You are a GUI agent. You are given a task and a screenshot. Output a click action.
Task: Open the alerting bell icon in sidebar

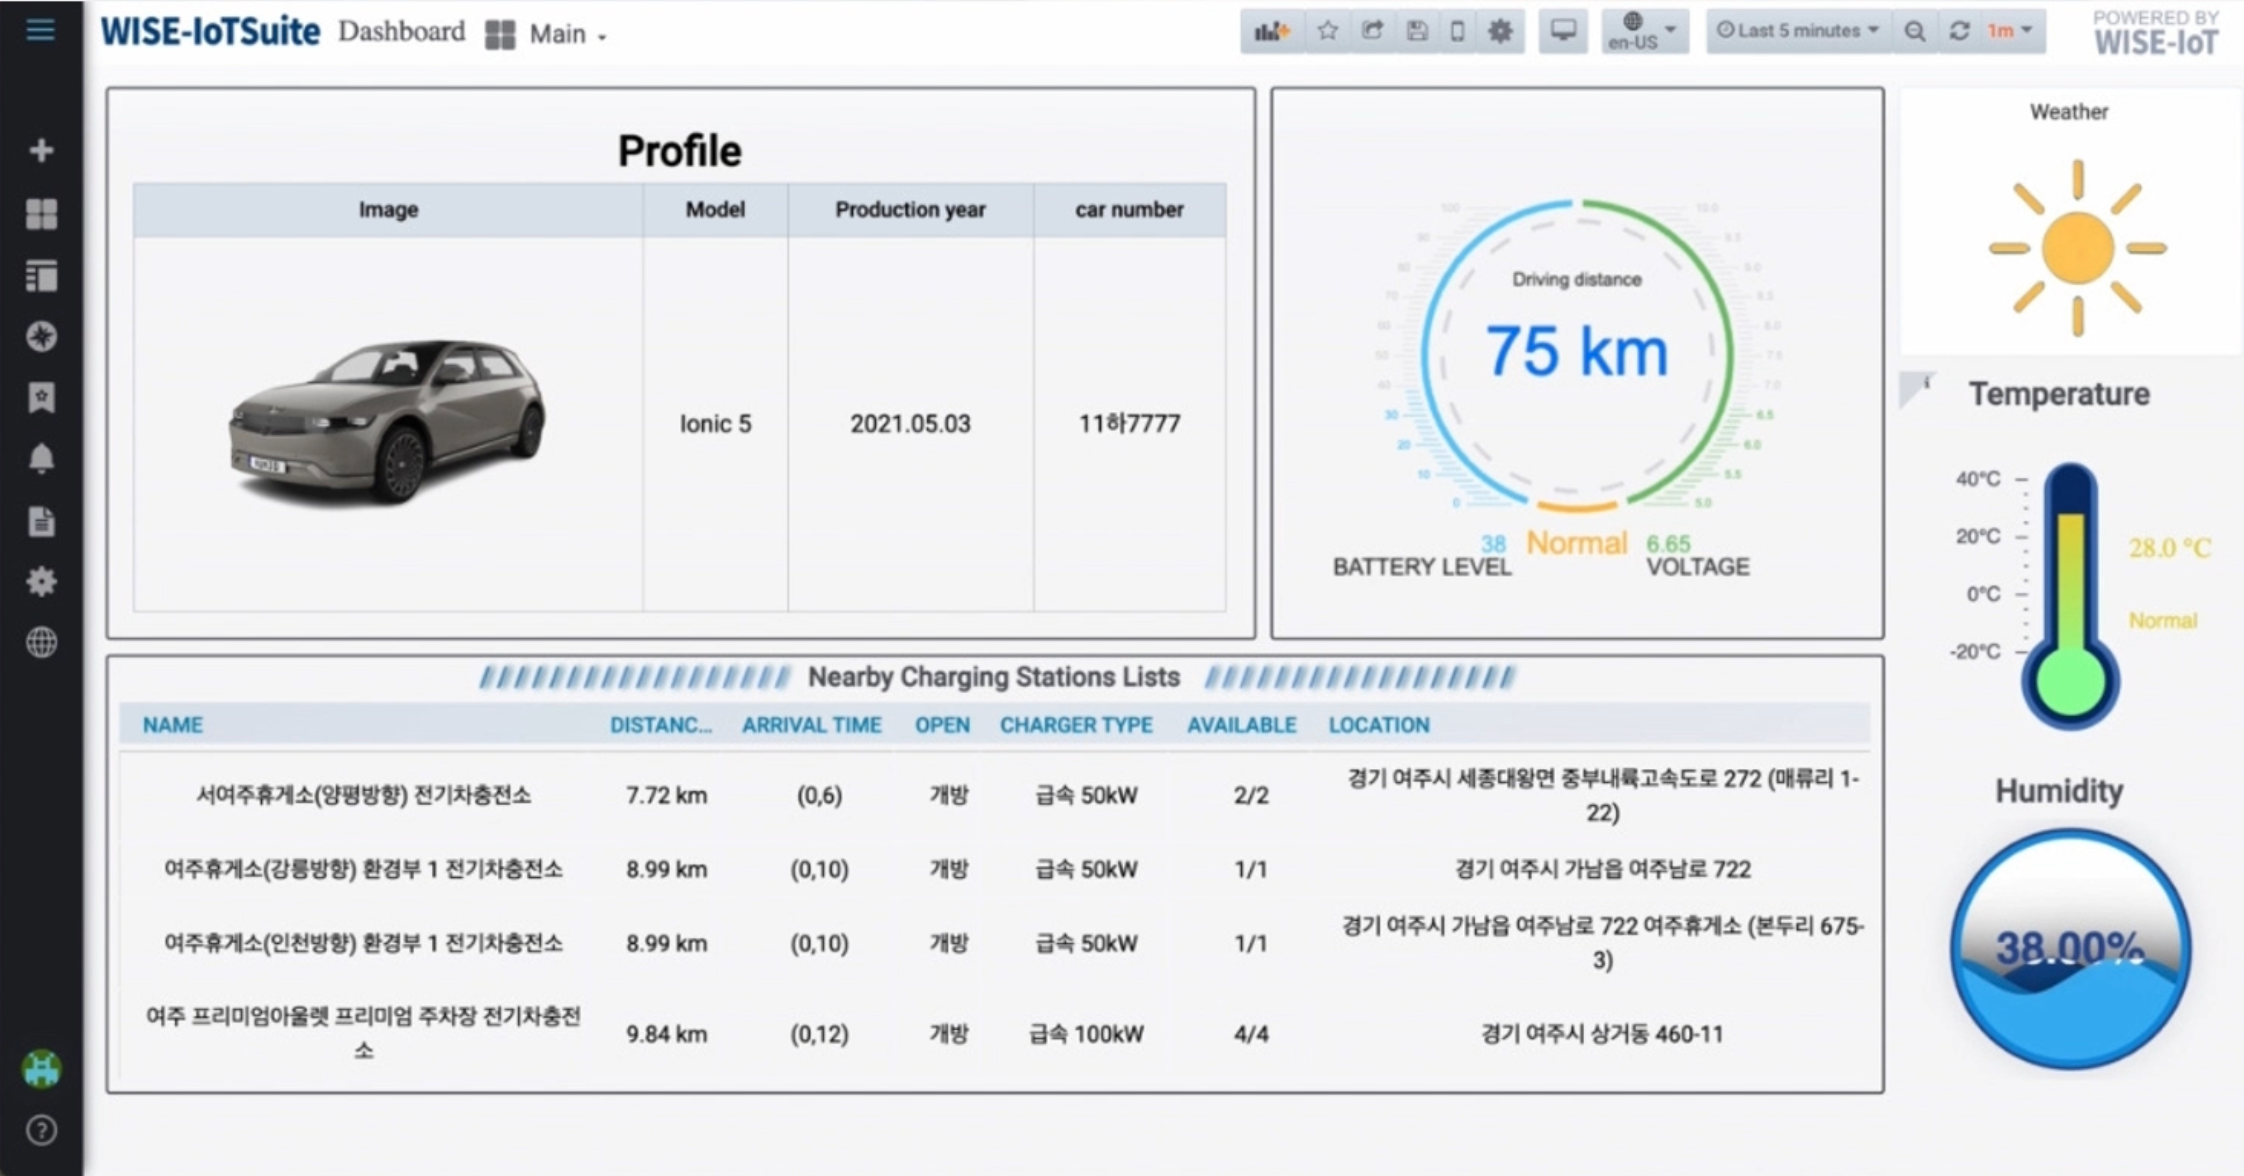pos(41,459)
